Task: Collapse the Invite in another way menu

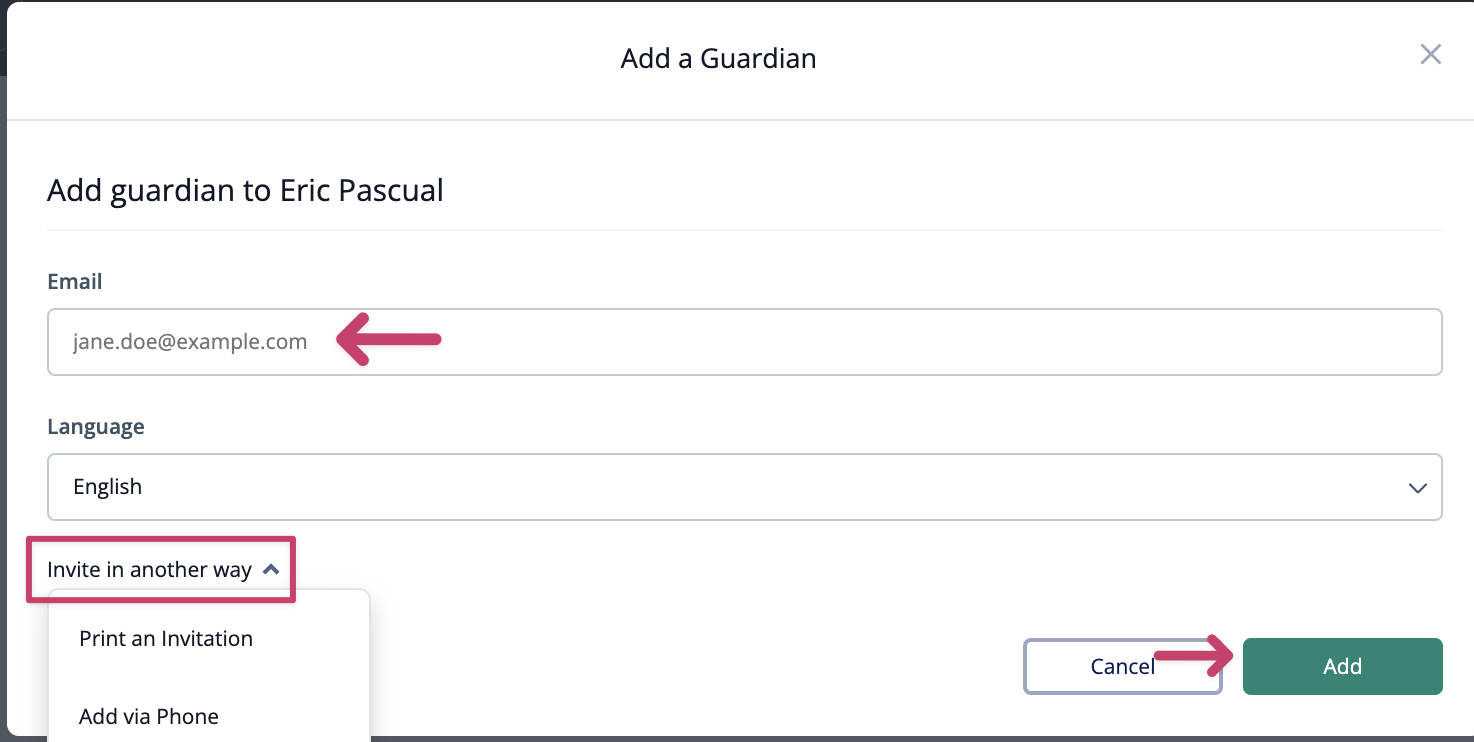Action: coord(150,570)
